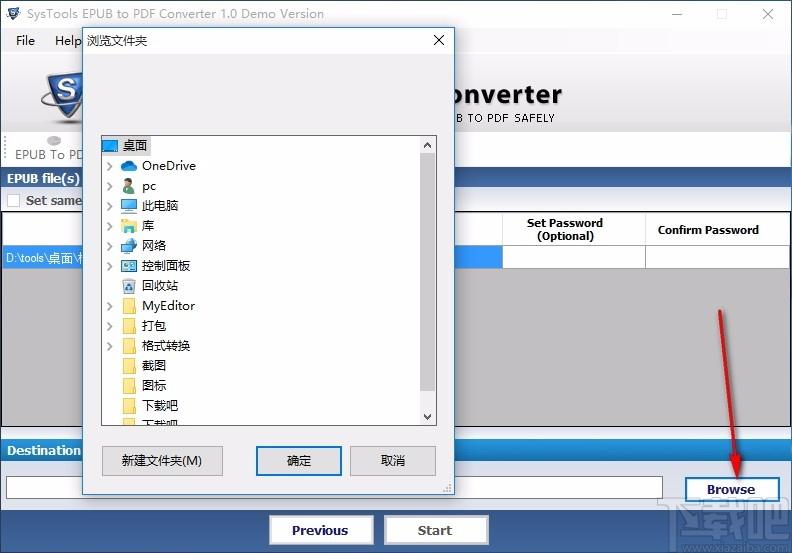Click the pc user icon
This screenshot has height=553, width=792.
tap(129, 186)
